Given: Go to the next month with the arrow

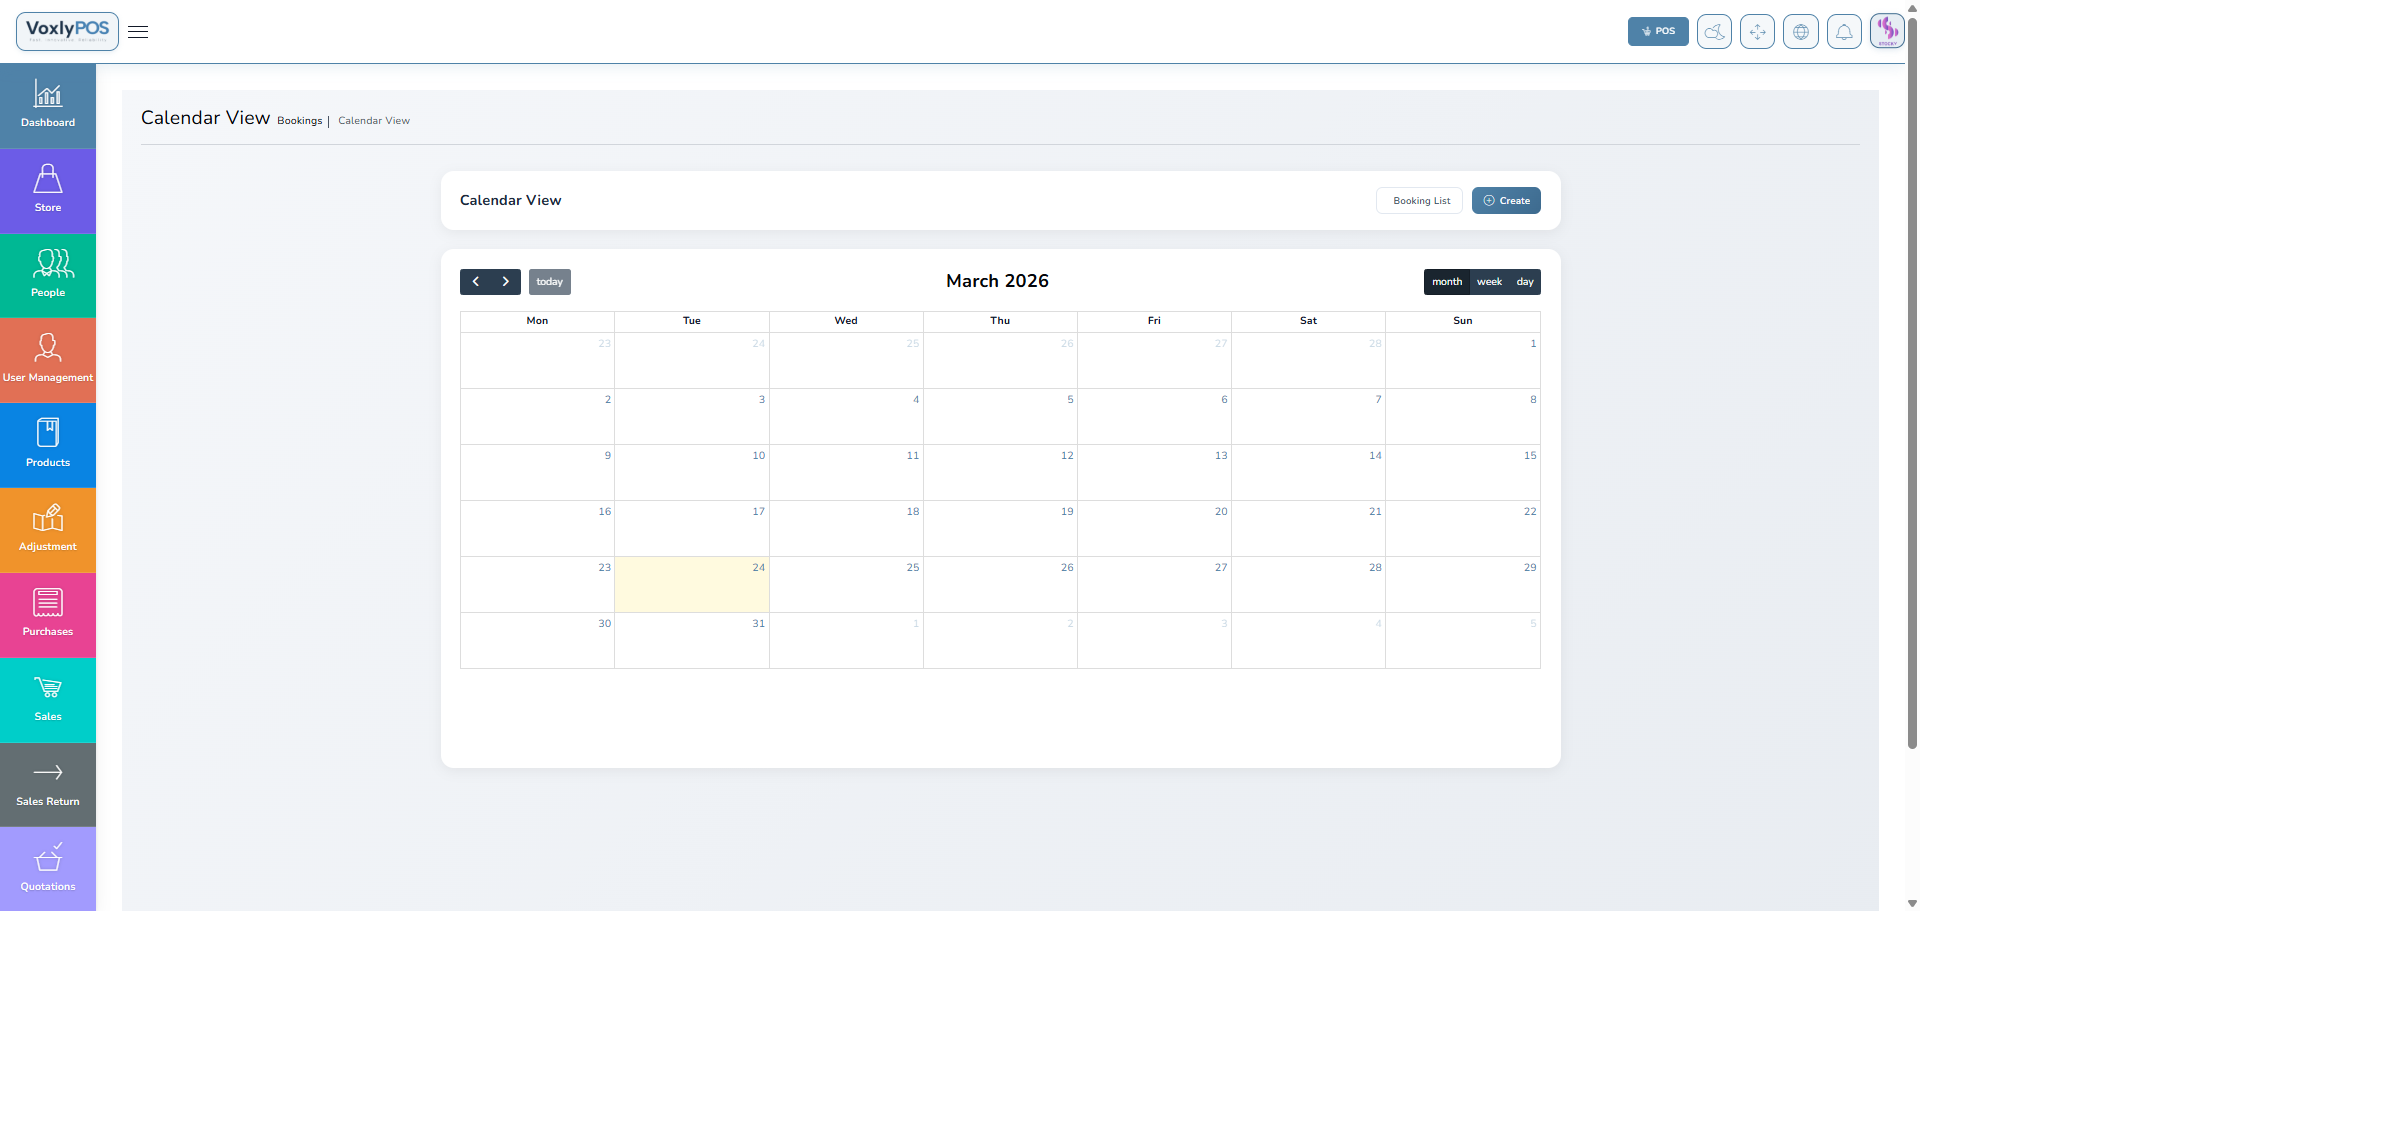Looking at the screenshot, I should coord(505,281).
